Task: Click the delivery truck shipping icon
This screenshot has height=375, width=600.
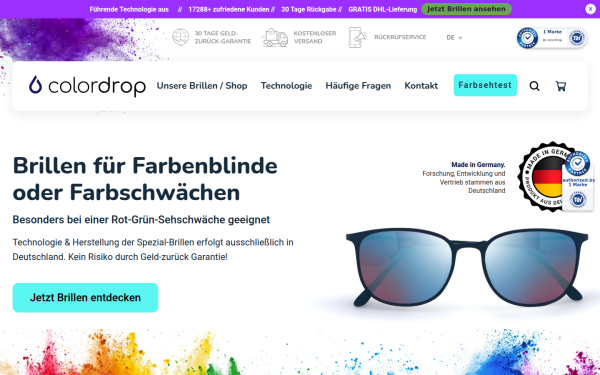Action: pos(275,38)
